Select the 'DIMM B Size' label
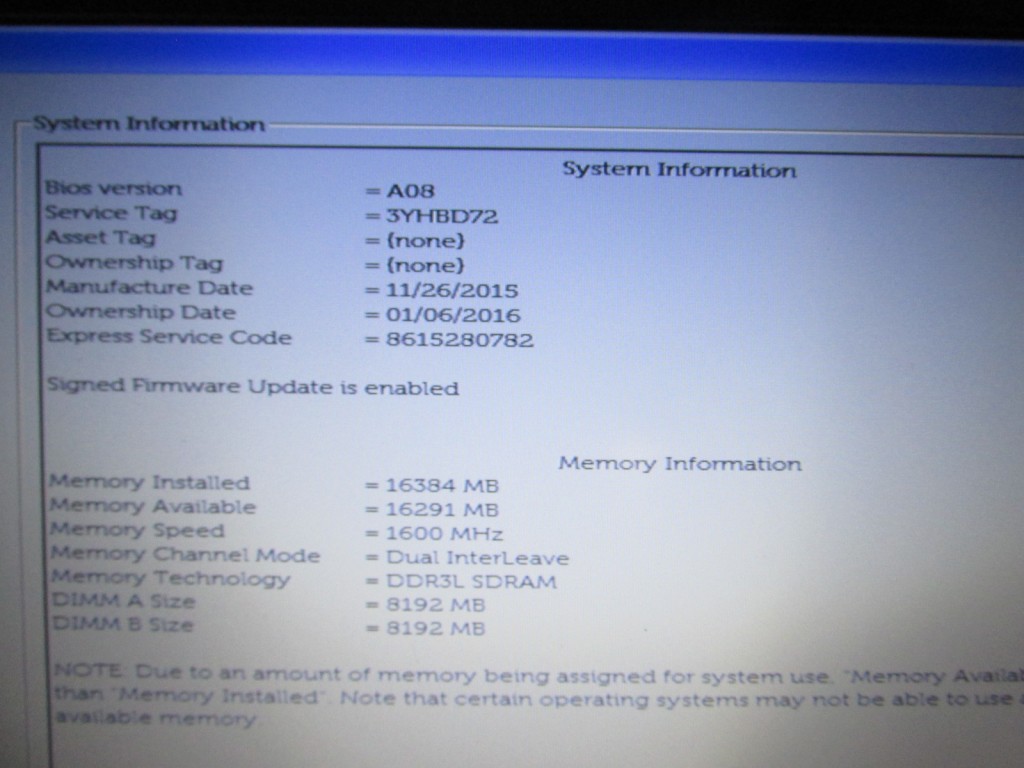1024x768 pixels. (123, 624)
